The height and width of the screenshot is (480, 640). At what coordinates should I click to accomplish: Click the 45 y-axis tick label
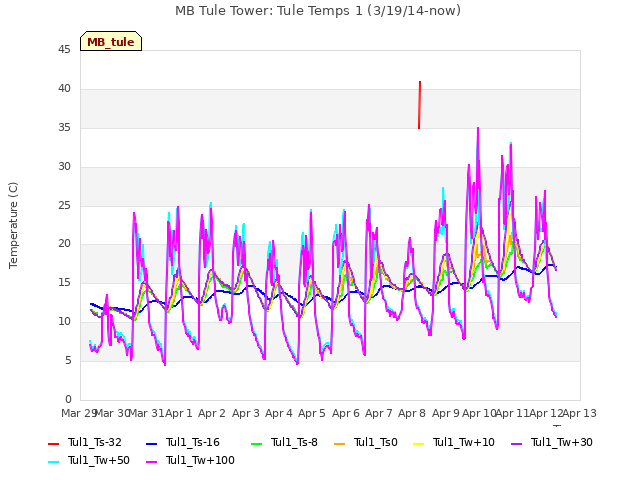tap(64, 49)
